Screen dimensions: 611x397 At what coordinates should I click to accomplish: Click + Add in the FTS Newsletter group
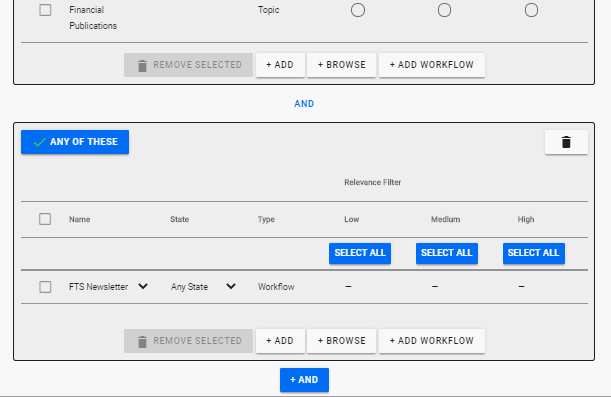pyautogui.click(x=280, y=341)
